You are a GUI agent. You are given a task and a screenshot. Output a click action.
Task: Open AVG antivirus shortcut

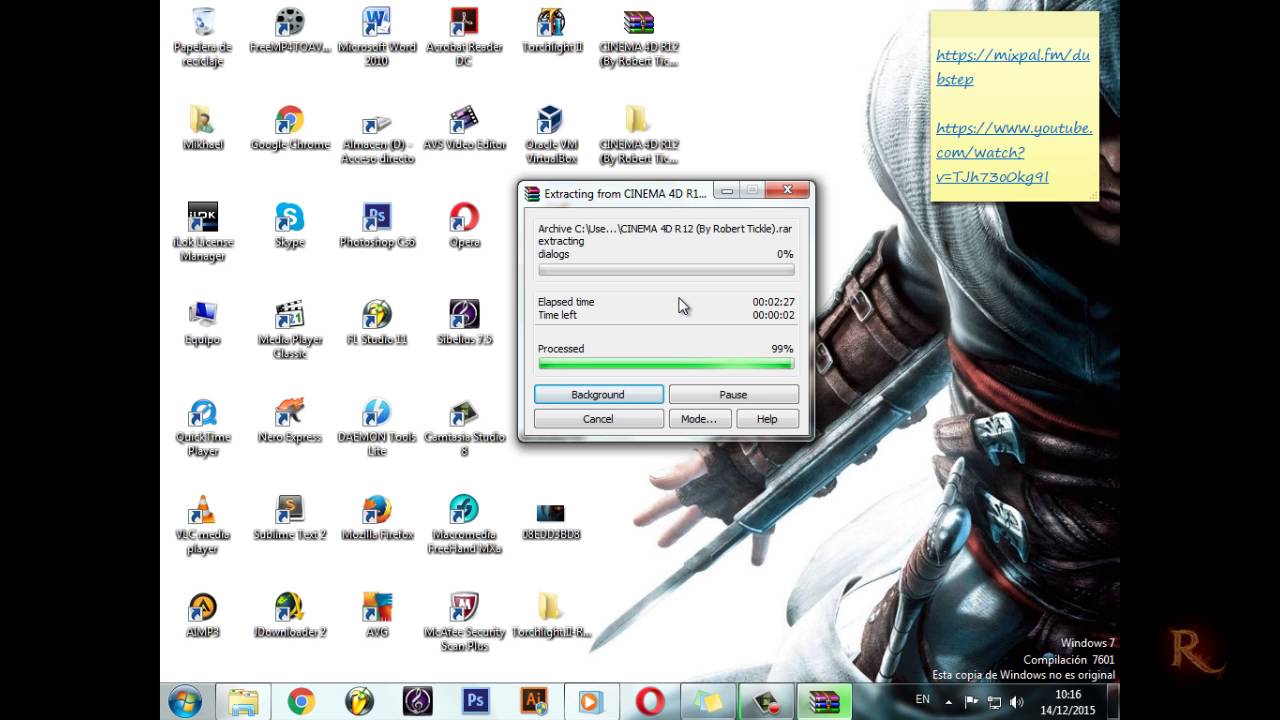[377, 616]
